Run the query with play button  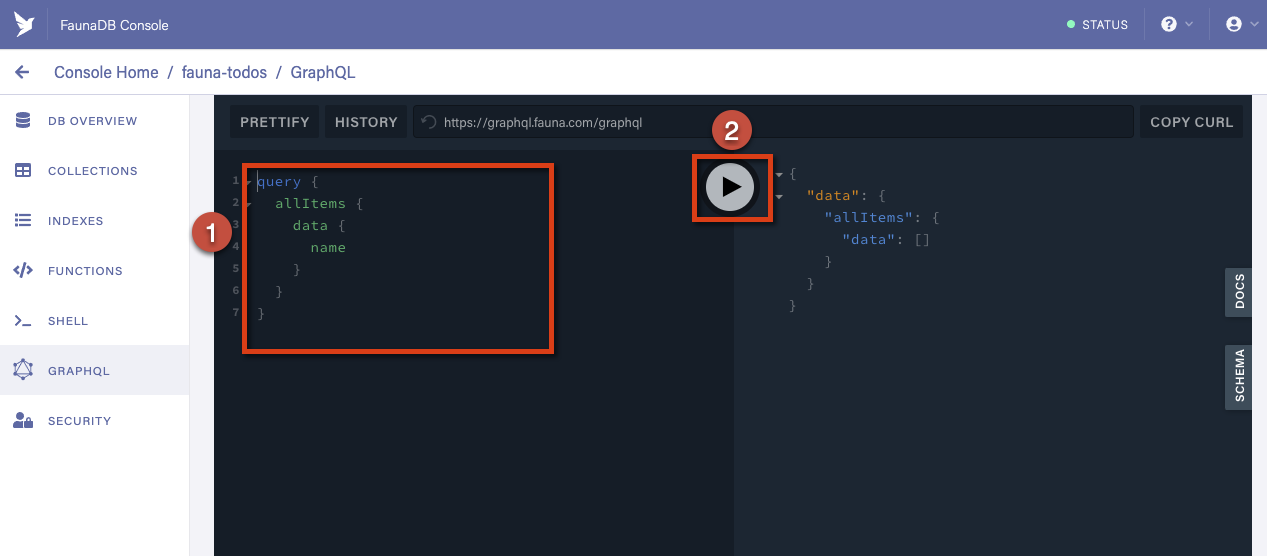pyautogui.click(x=730, y=187)
